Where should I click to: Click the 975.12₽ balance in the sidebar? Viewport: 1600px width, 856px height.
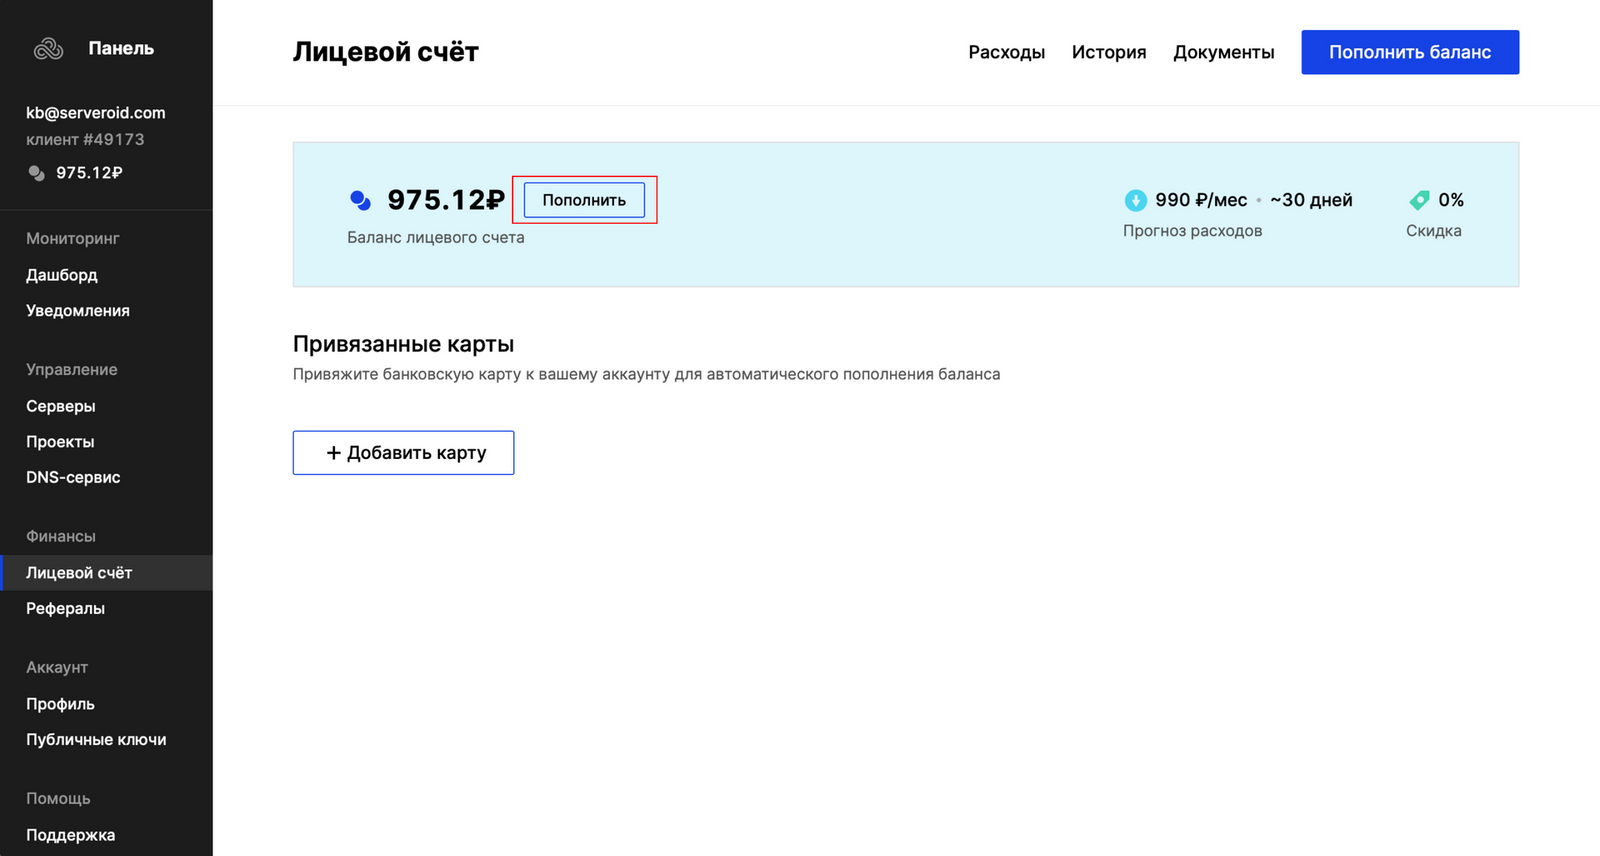click(89, 173)
